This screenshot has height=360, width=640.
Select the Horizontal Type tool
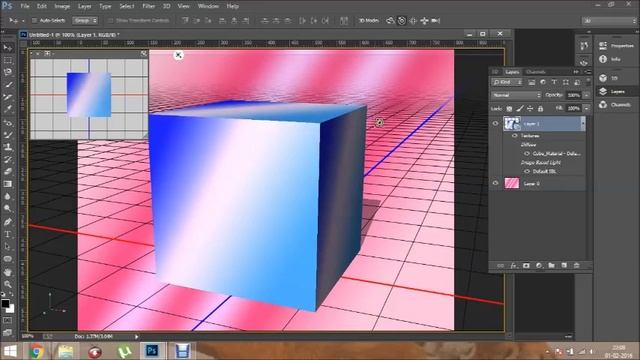[x=7, y=234]
